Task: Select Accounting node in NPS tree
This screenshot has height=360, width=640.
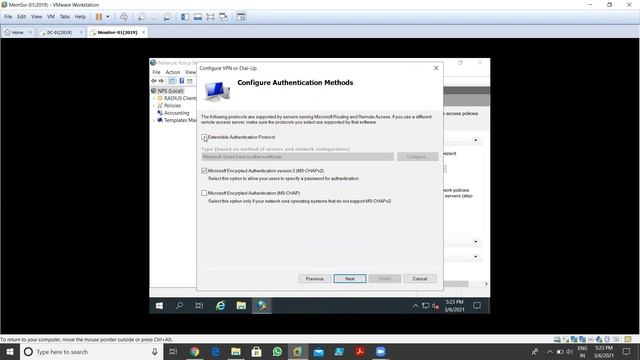Action: (x=176, y=113)
